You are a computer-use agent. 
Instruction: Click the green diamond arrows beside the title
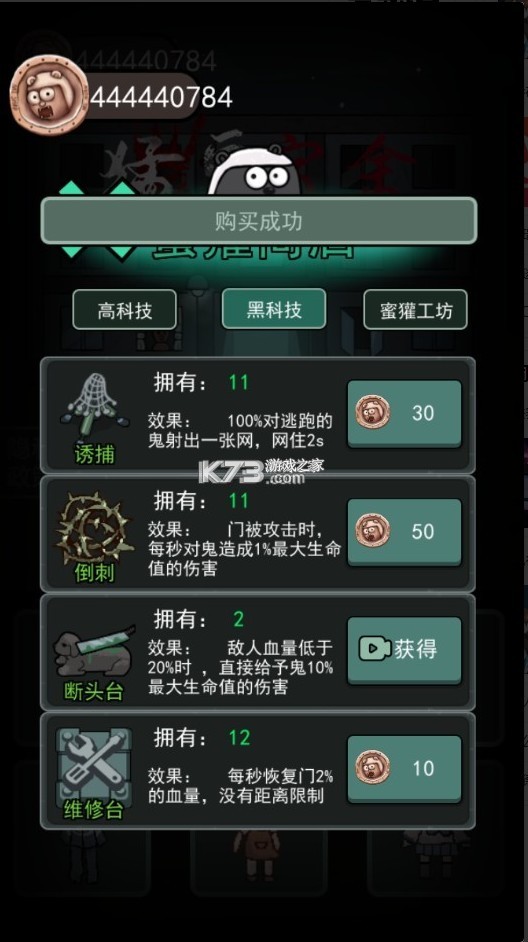pyautogui.click(x=97, y=220)
